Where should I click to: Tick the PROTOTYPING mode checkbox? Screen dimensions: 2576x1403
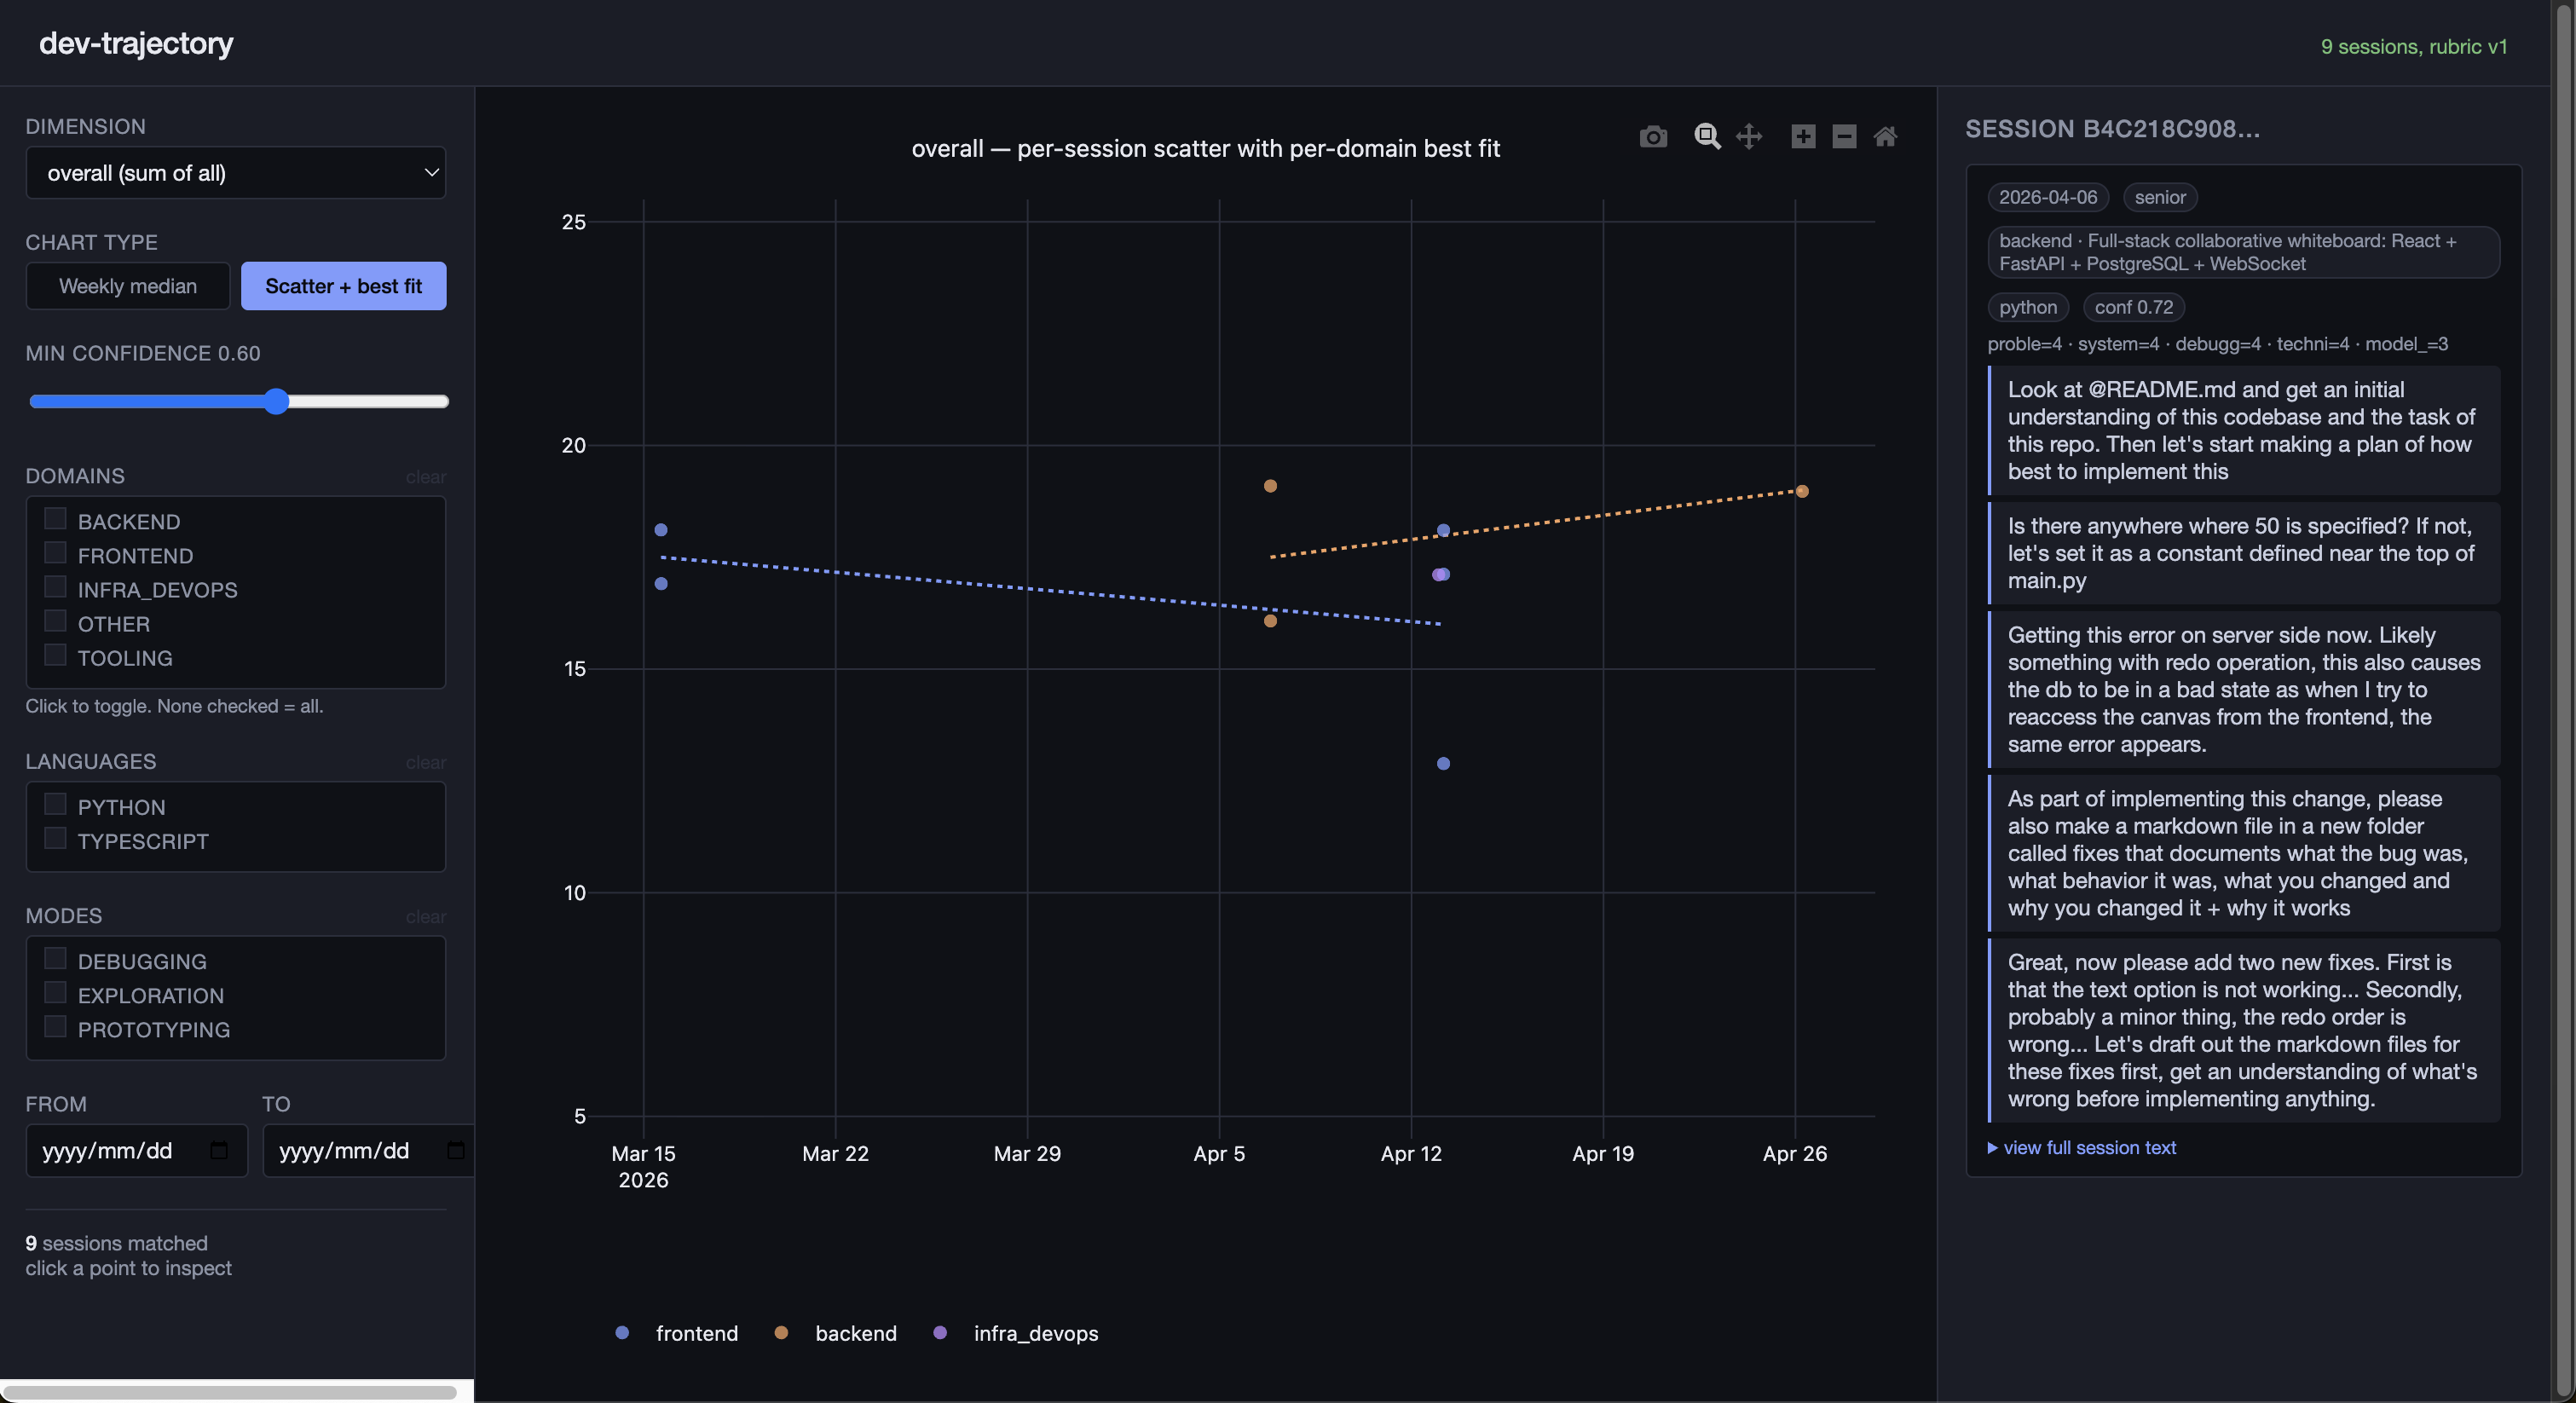tap(55, 1026)
